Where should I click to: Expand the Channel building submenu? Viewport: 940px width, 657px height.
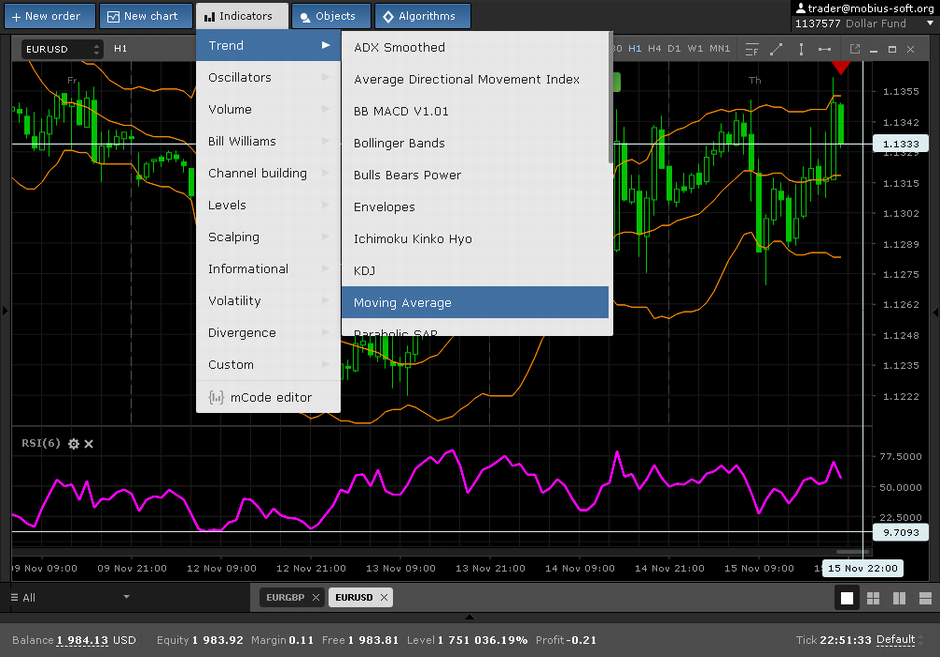point(268,173)
